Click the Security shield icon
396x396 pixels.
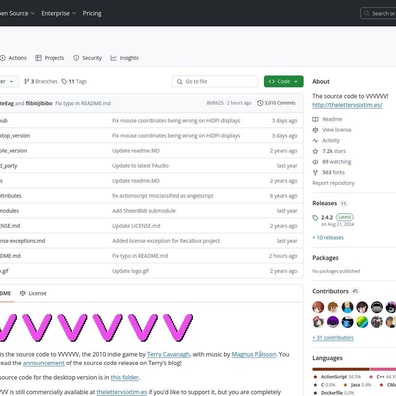(76, 58)
